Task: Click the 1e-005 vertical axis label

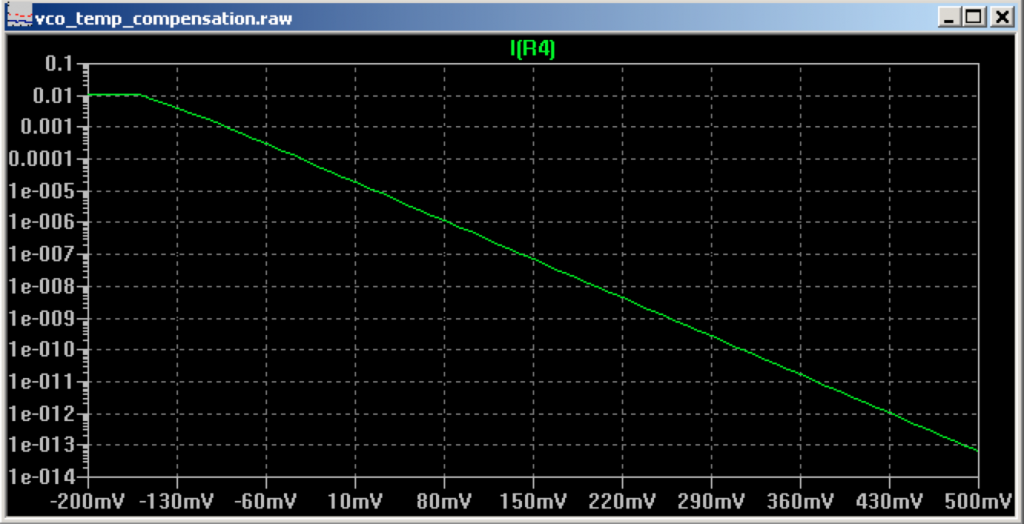Action: [40, 191]
